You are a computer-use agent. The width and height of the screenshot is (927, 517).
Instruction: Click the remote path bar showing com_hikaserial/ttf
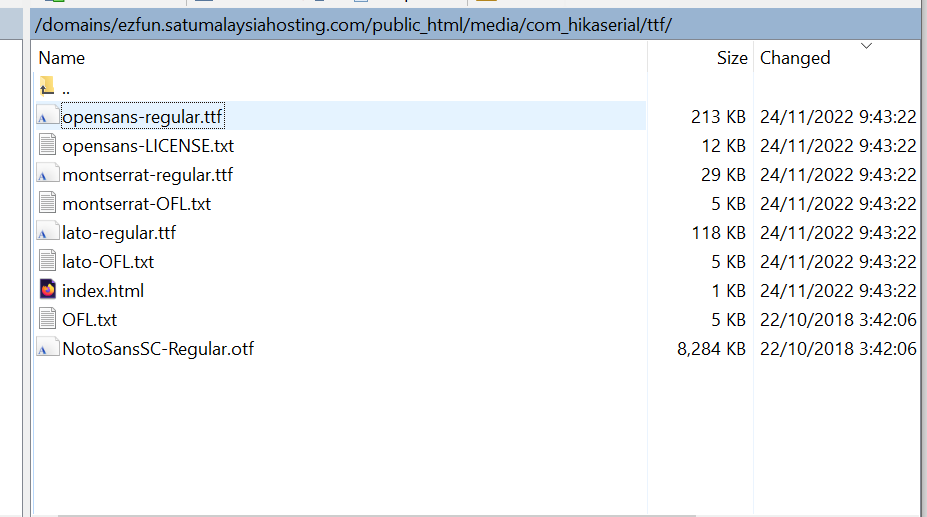pos(352,24)
